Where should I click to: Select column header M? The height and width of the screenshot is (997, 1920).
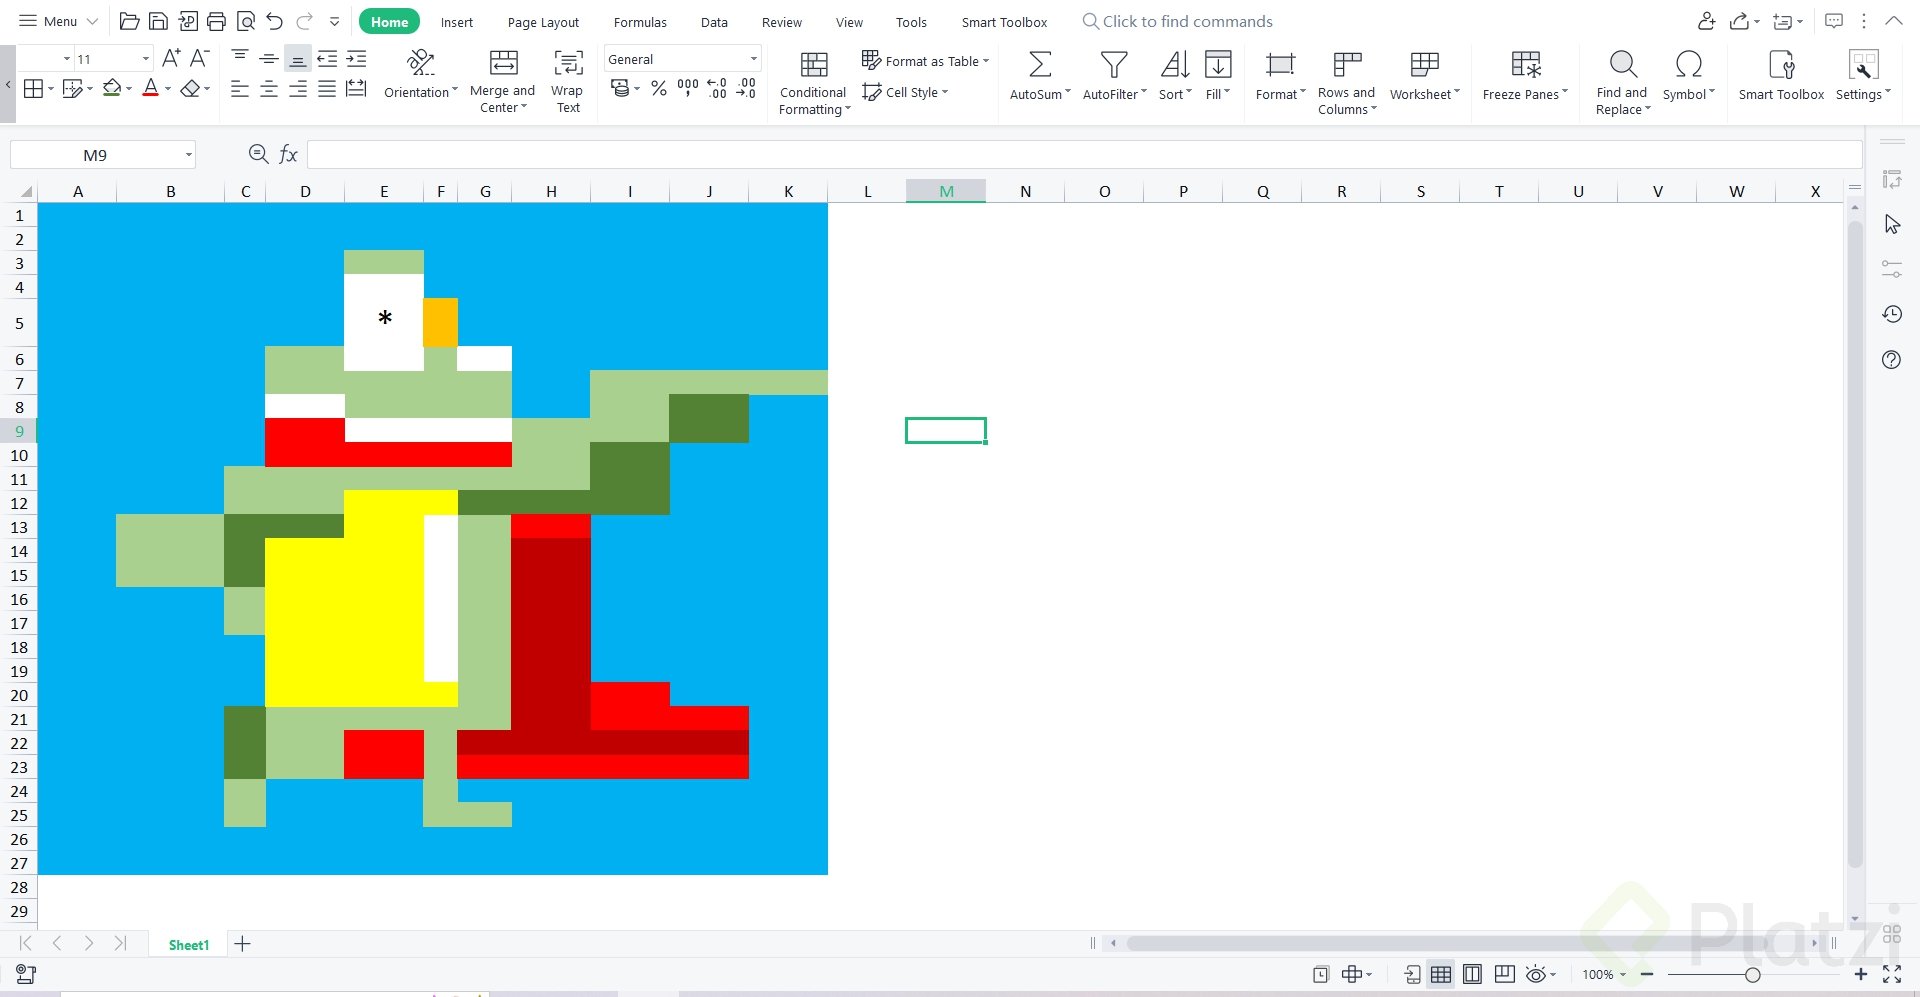pyautogui.click(x=946, y=191)
